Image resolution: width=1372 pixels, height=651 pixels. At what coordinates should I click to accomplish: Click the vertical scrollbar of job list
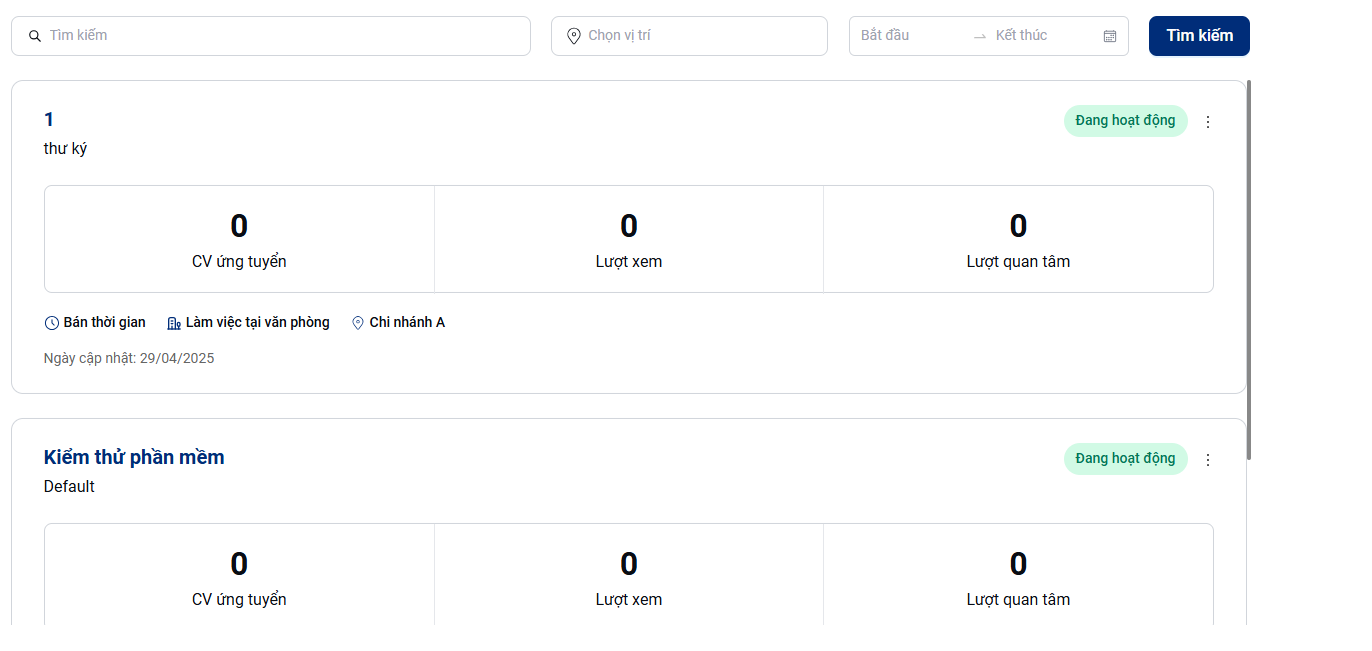[1249, 270]
